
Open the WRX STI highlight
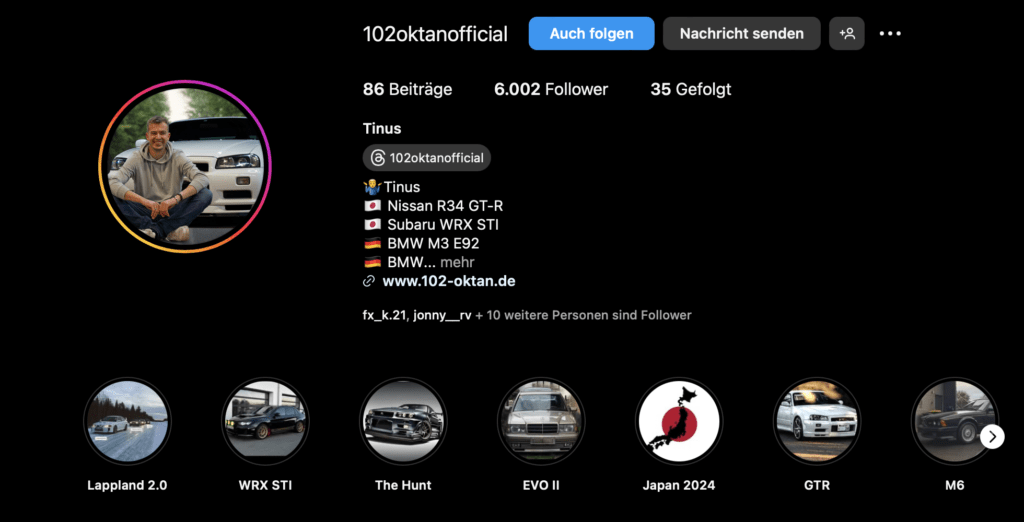pos(265,421)
